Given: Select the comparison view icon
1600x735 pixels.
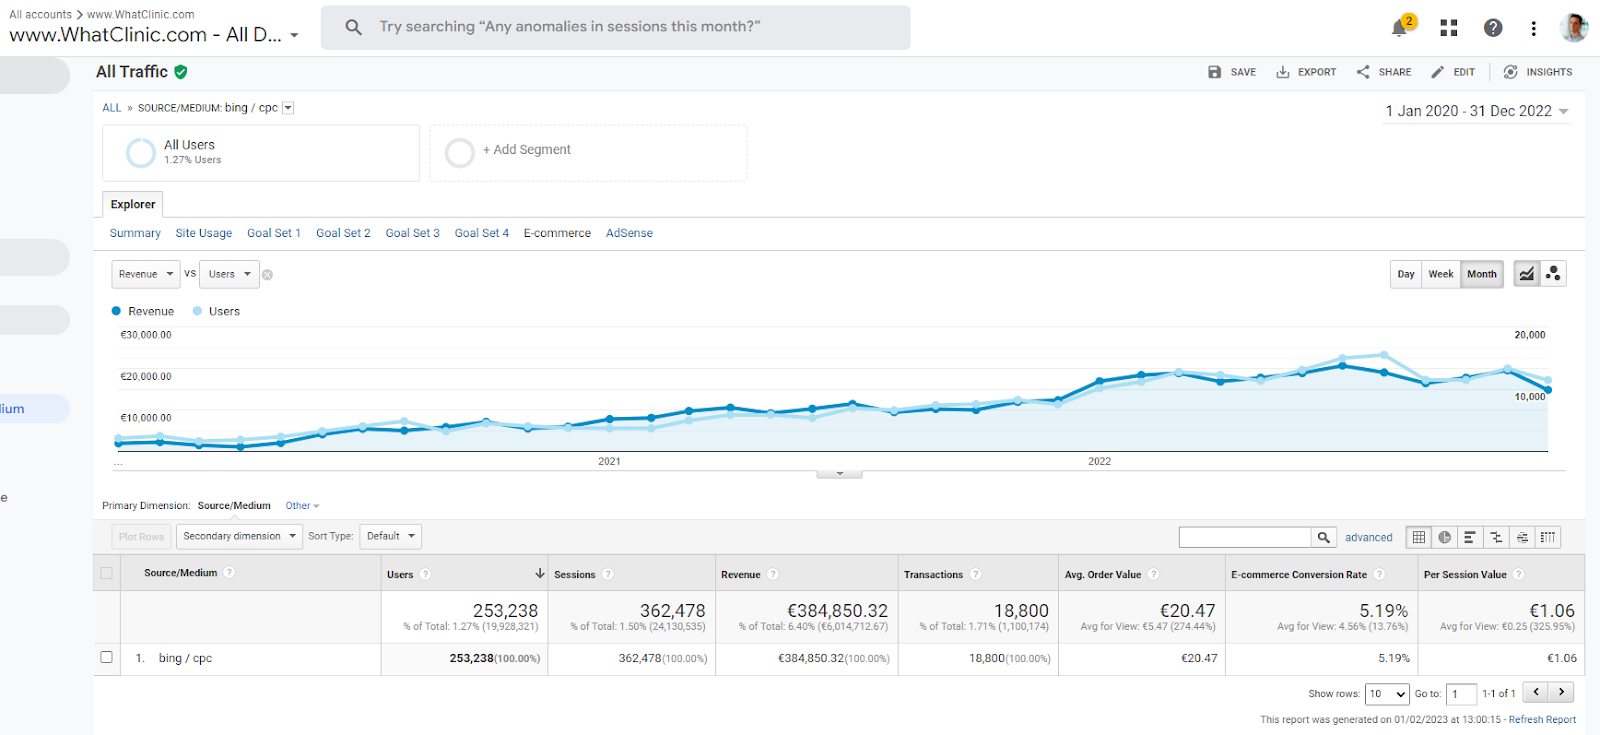Looking at the screenshot, I should (x=1496, y=538).
